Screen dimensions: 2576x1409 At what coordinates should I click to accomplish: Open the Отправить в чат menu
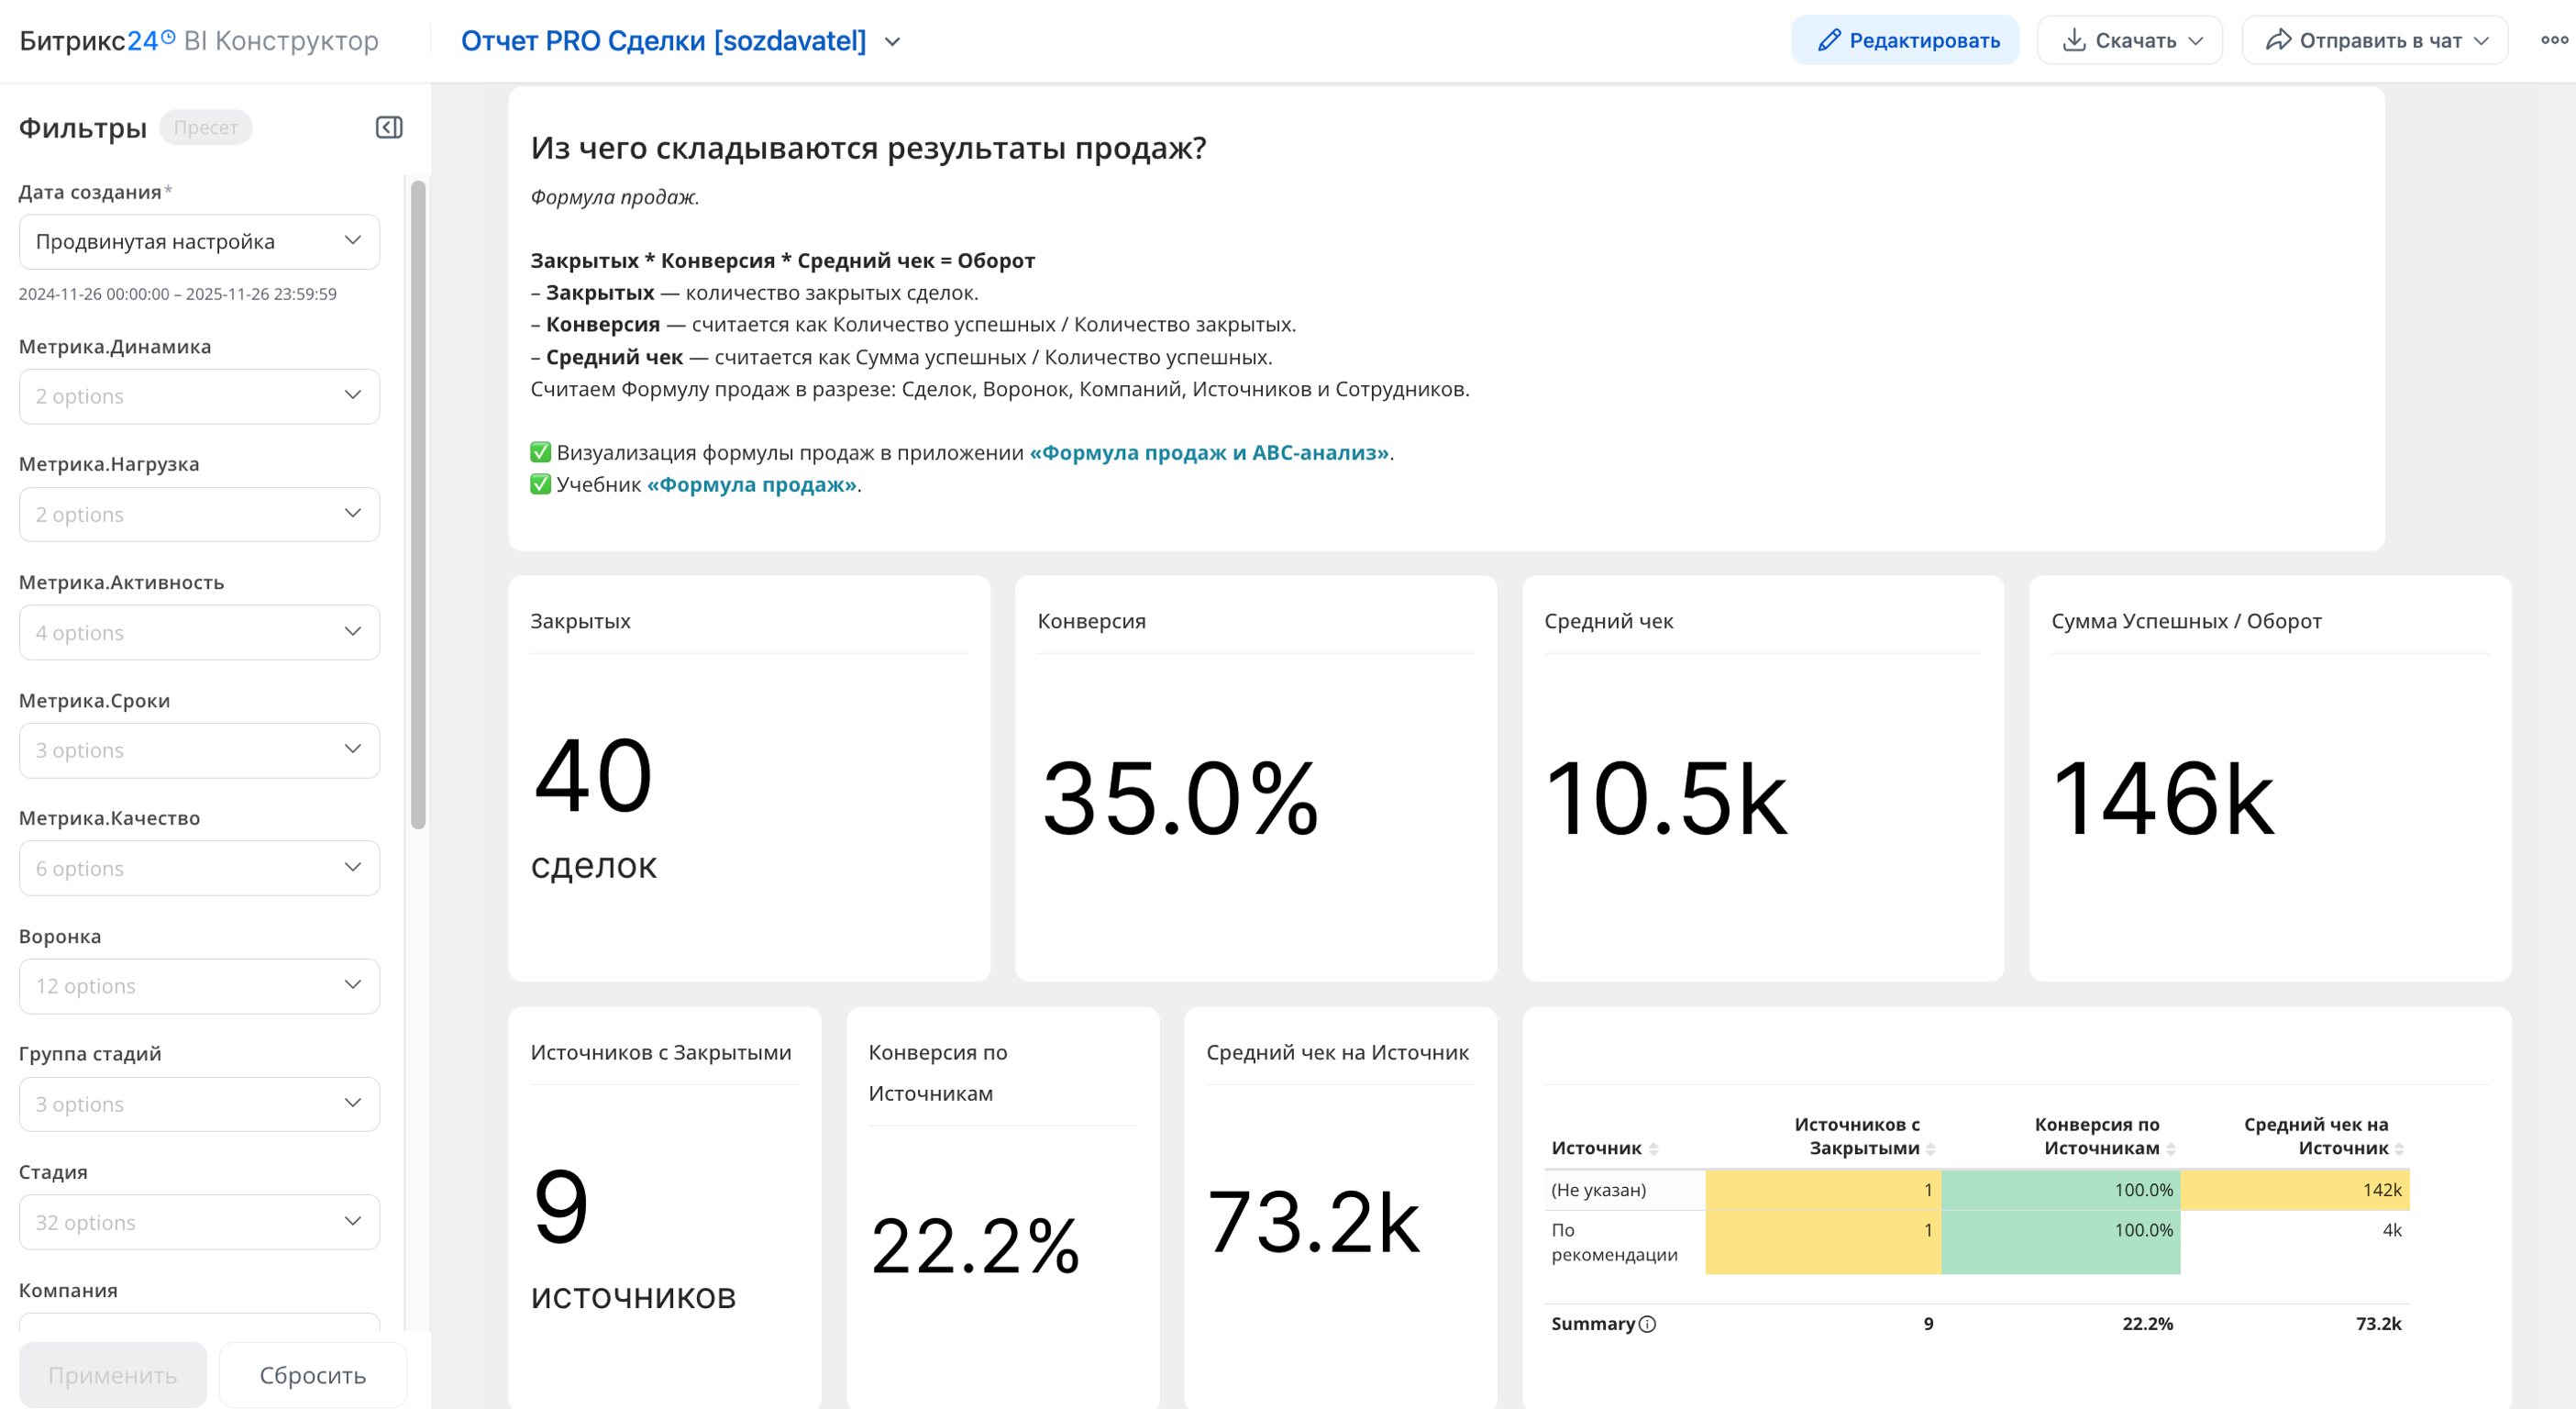[2375, 40]
